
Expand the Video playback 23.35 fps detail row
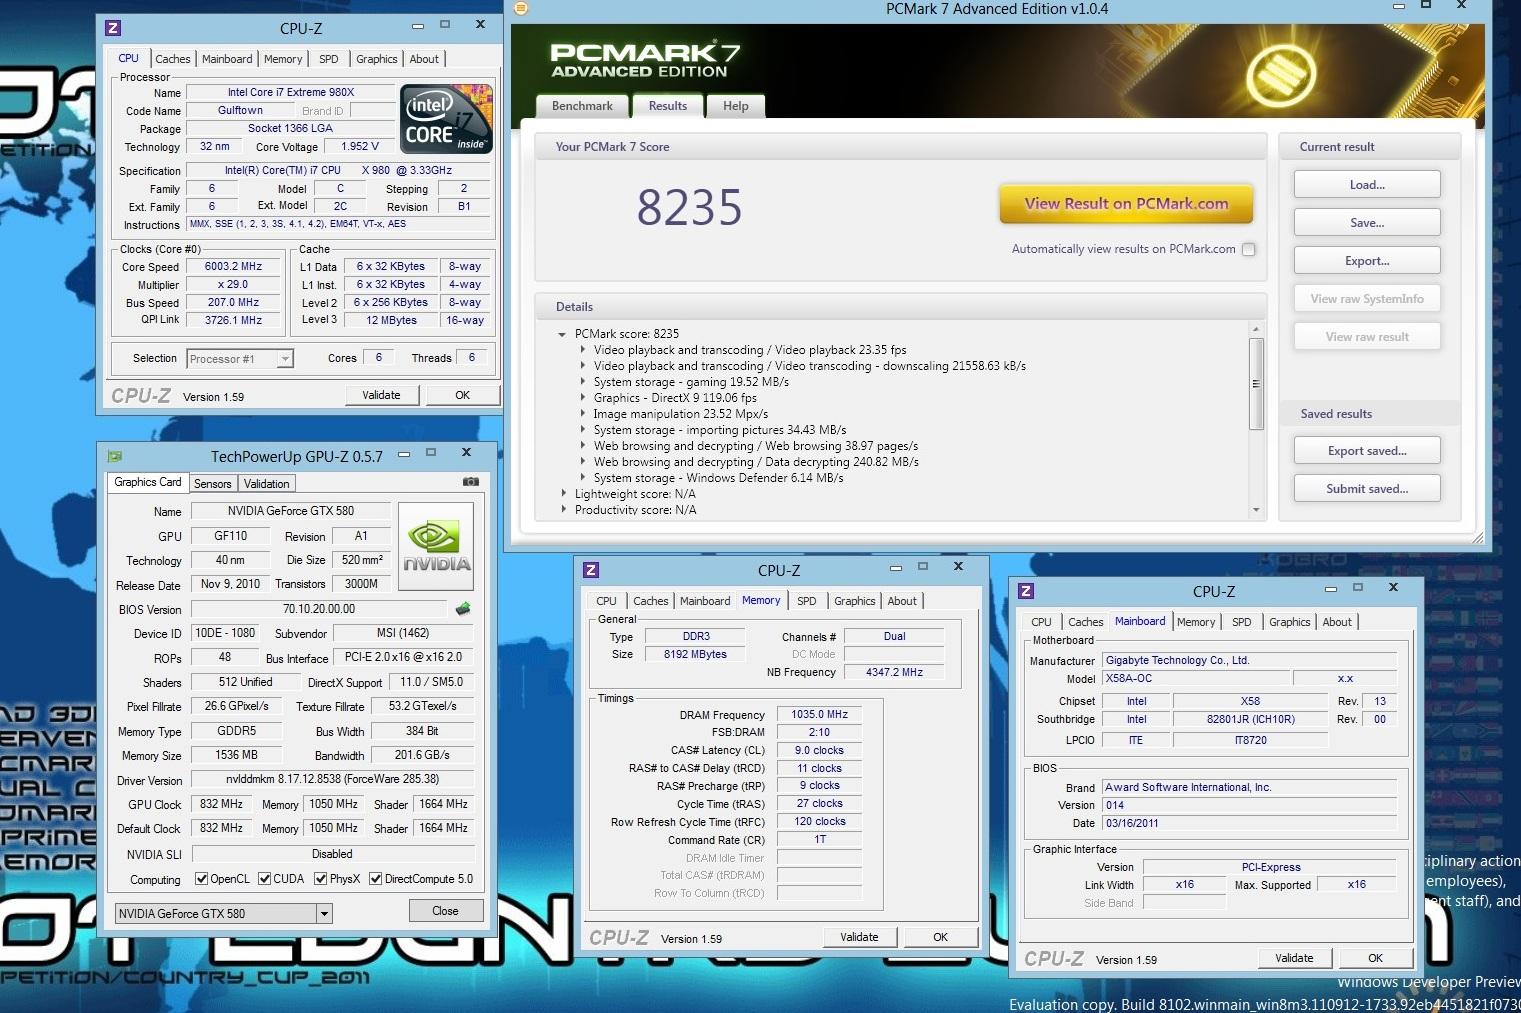pyautogui.click(x=583, y=350)
